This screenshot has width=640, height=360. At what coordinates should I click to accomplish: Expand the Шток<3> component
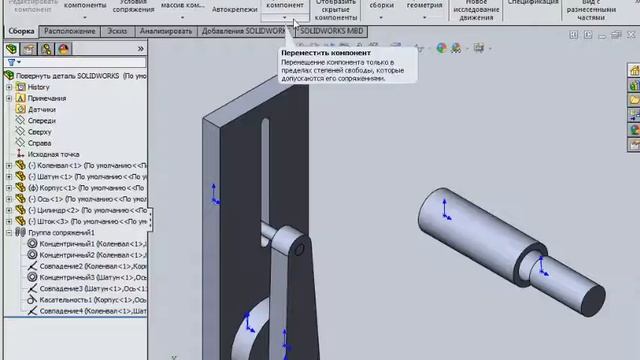9,221
